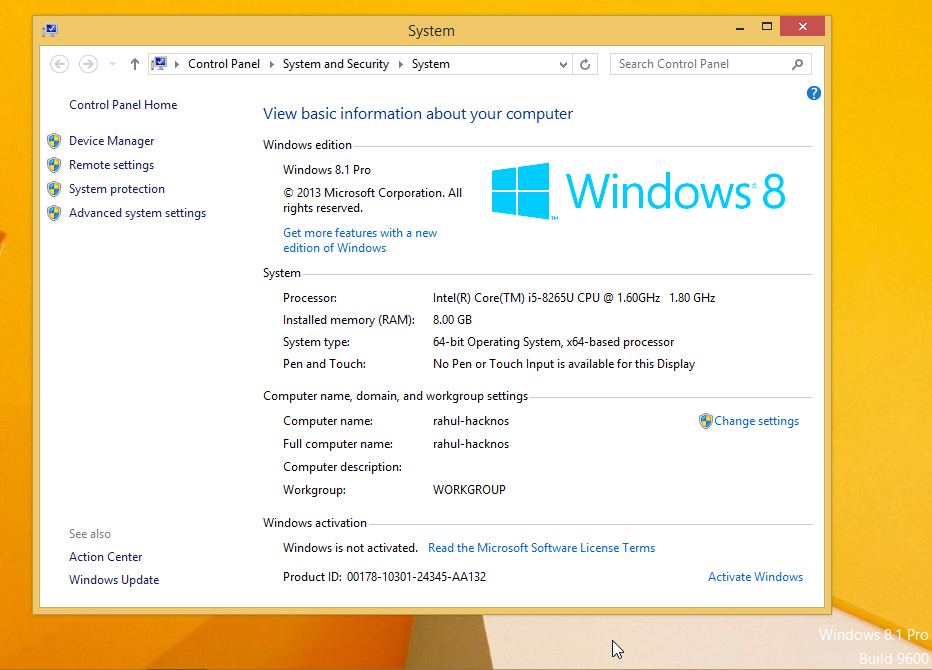Screen dimensions: 932x670
Task: Expand chevron after Control Panel breadcrumb
Action: click(272, 64)
